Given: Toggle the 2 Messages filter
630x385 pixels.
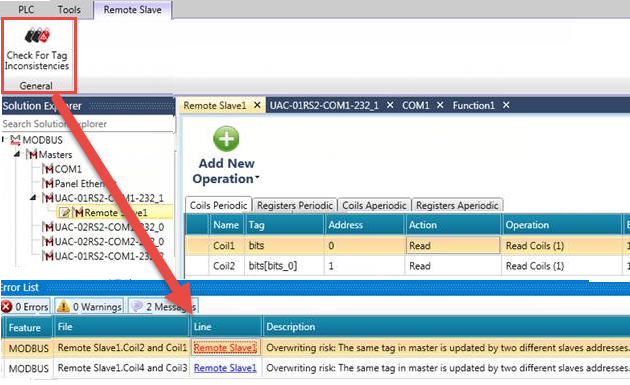Looking at the screenshot, I should pyautogui.click(x=163, y=307).
